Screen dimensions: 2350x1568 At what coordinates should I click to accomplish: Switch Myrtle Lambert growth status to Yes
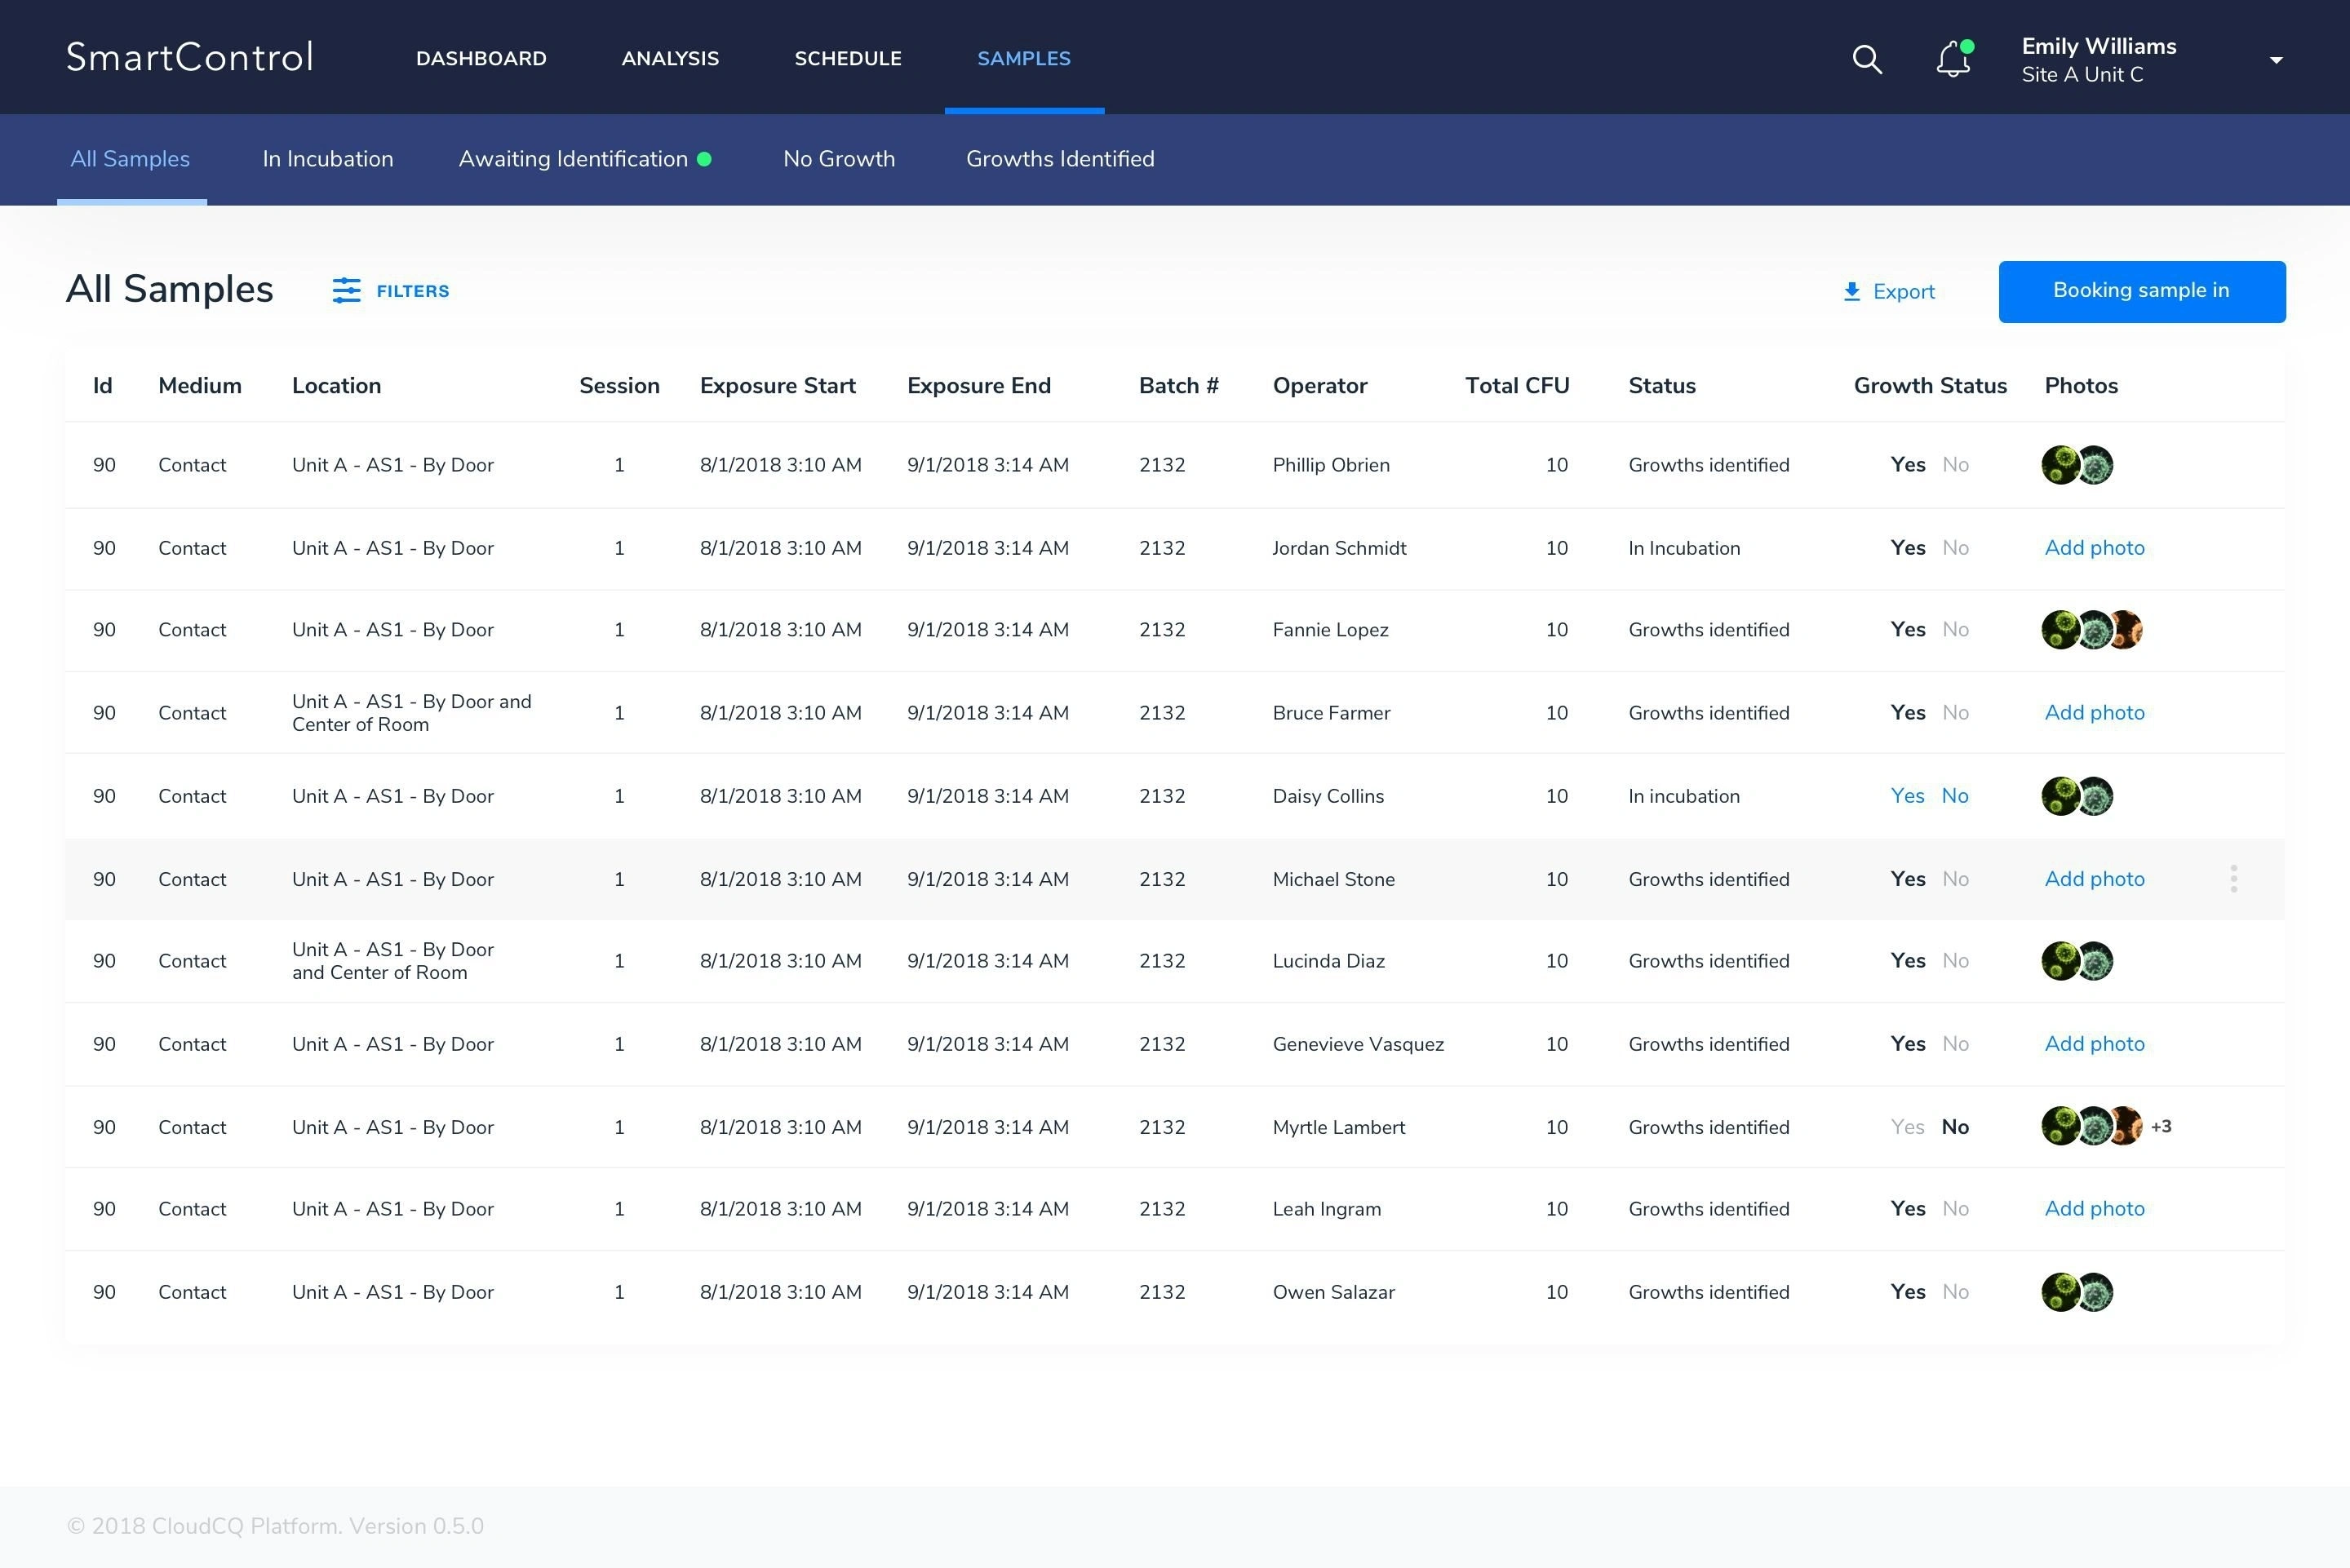pyautogui.click(x=1907, y=1127)
